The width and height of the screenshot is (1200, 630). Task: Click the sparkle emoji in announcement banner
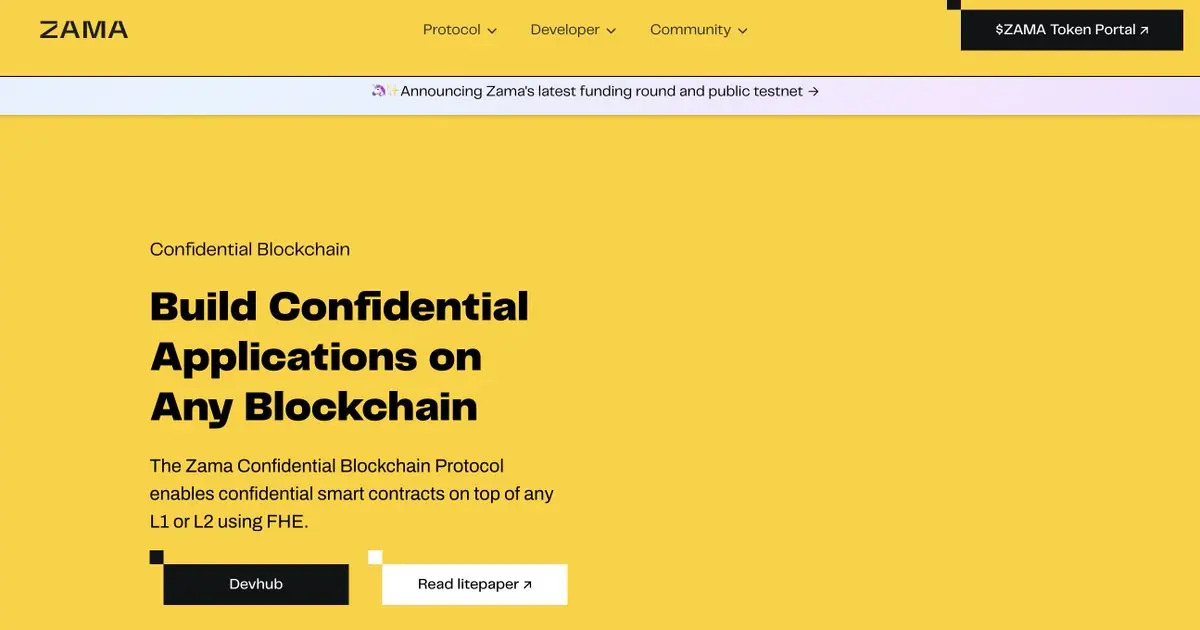point(393,91)
